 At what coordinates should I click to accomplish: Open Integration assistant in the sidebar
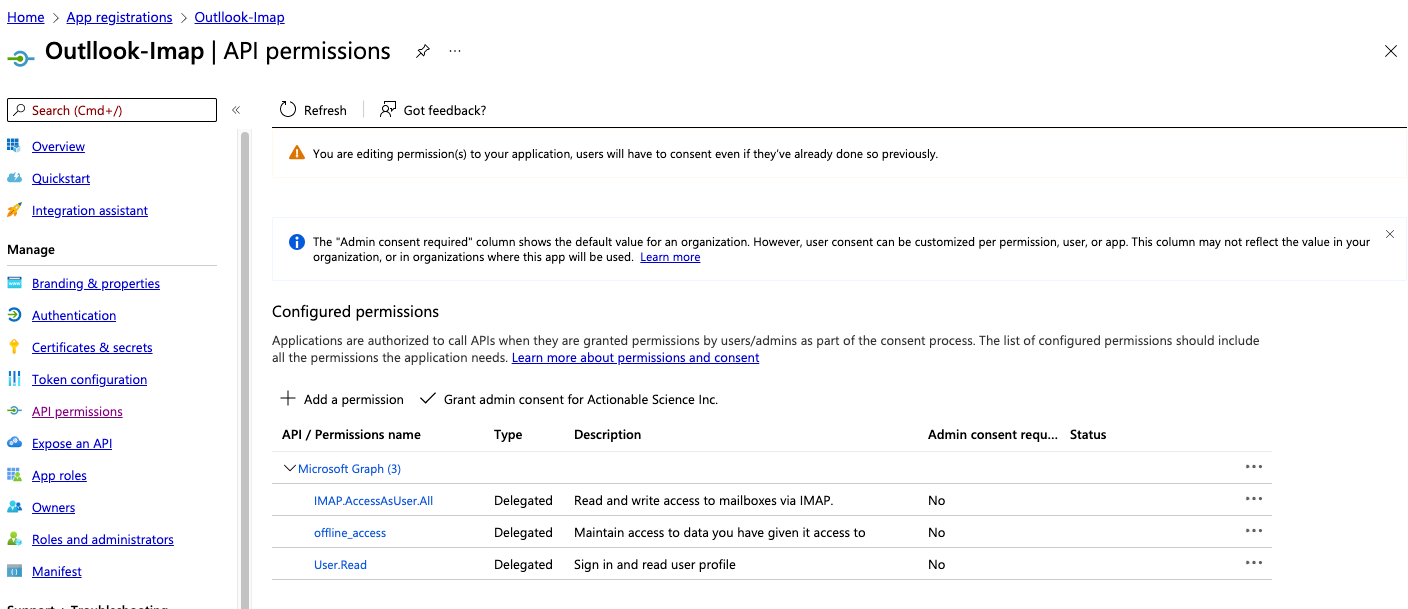pyautogui.click(x=90, y=210)
